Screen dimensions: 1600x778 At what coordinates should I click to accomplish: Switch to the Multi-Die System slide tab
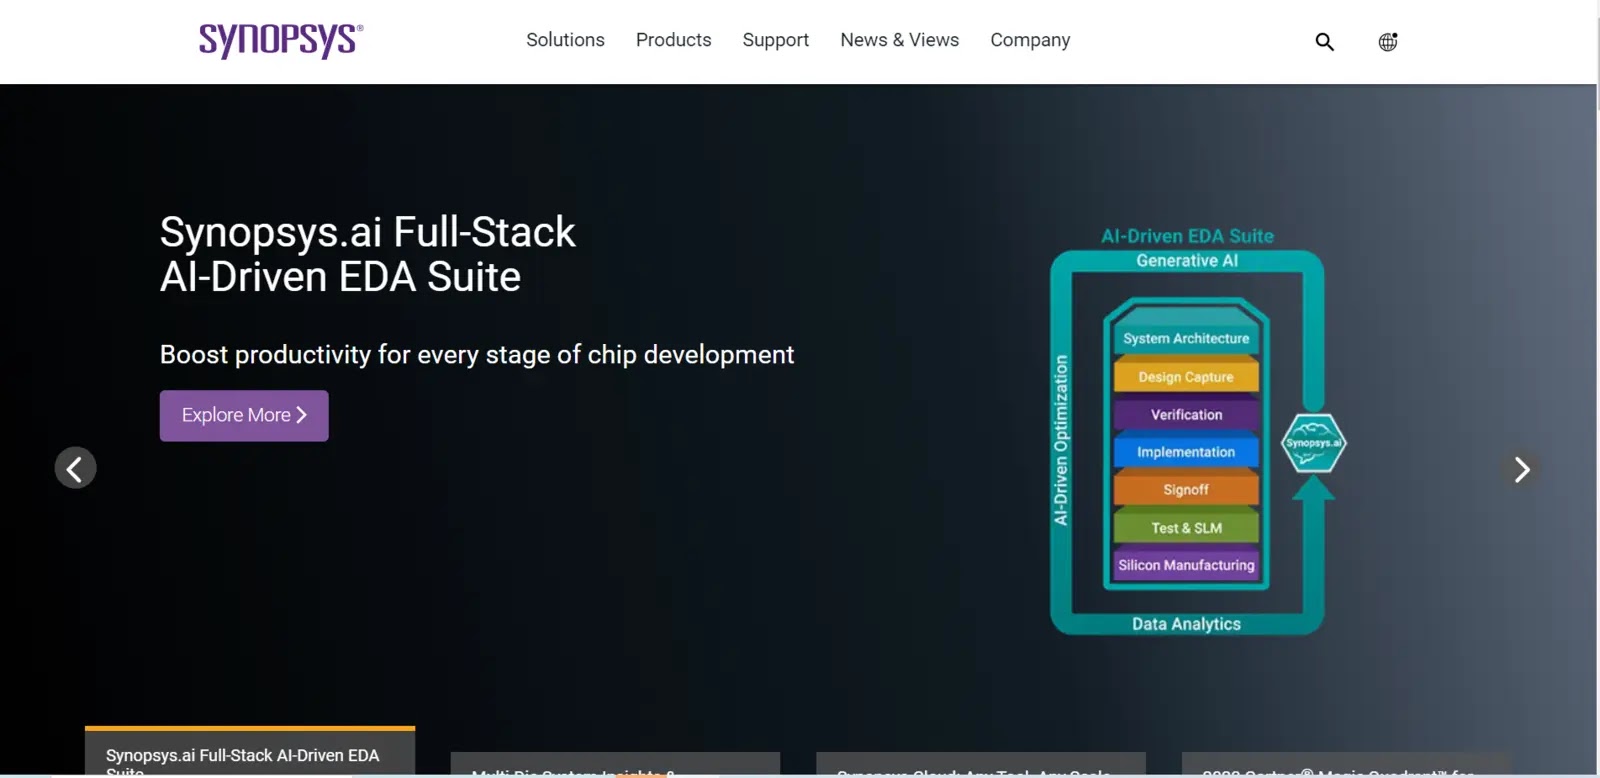pyautogui.click(x=614, y=766)
